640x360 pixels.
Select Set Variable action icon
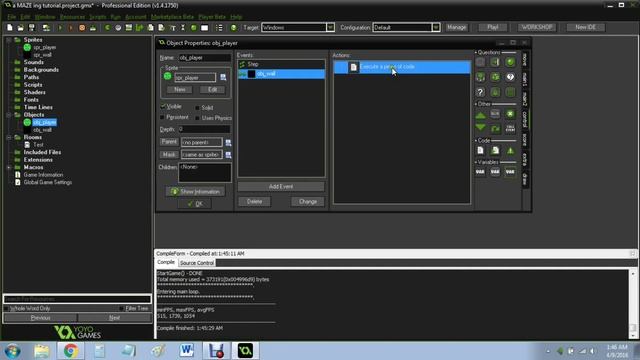[x=480, y=172]
